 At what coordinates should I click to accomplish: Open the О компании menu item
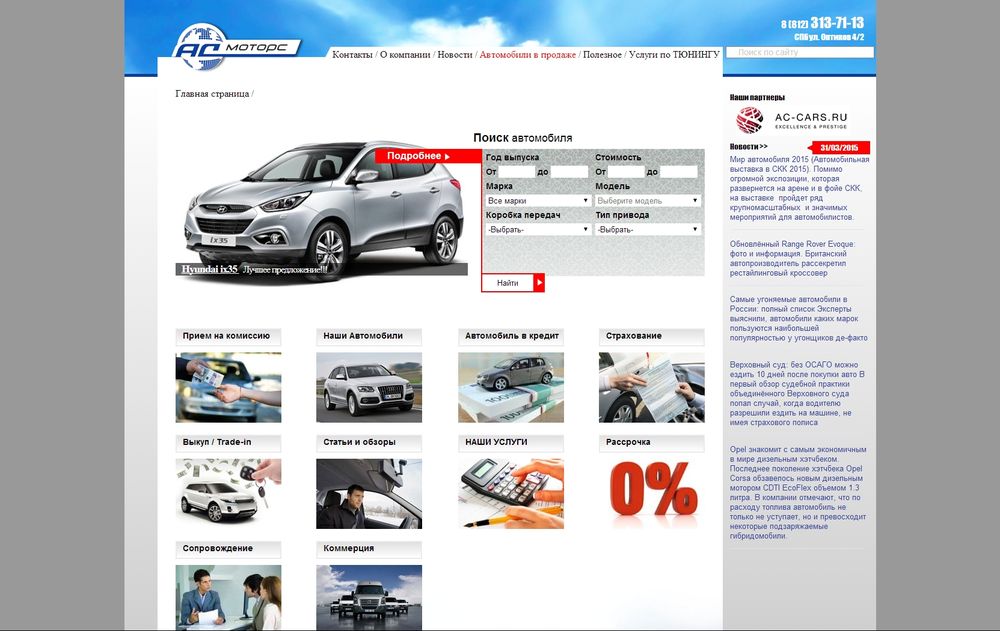click(405, 55)
